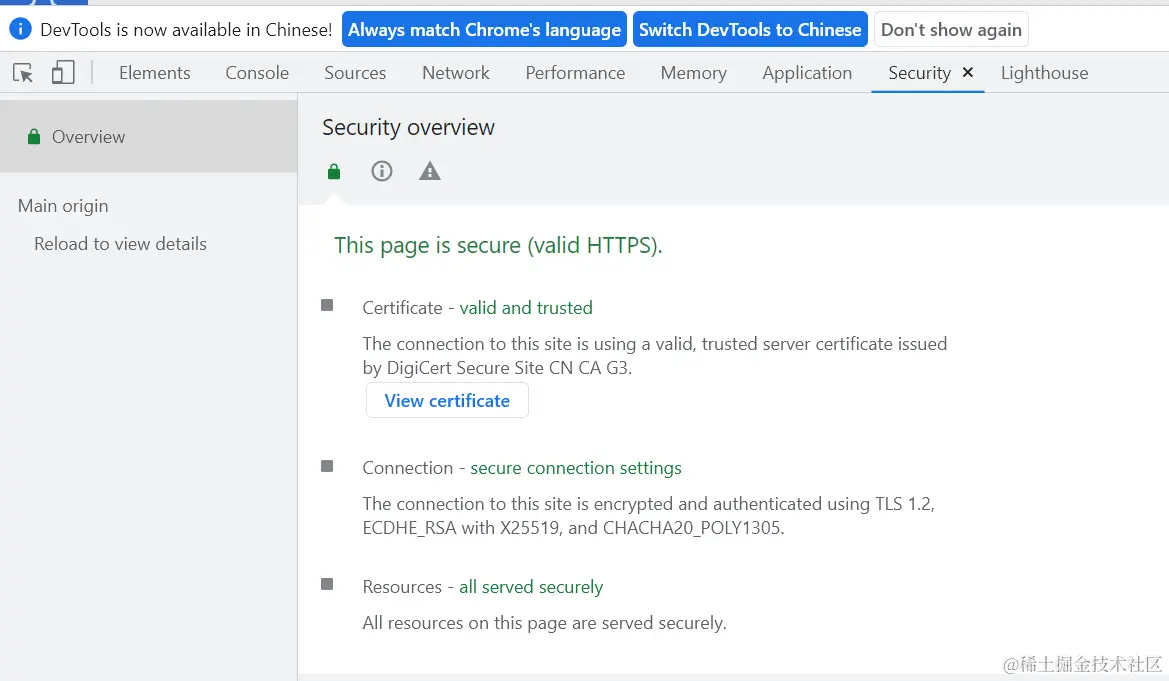1169x681 pixels.
Task: Open the Performance tab
Action: coord(575,73)
